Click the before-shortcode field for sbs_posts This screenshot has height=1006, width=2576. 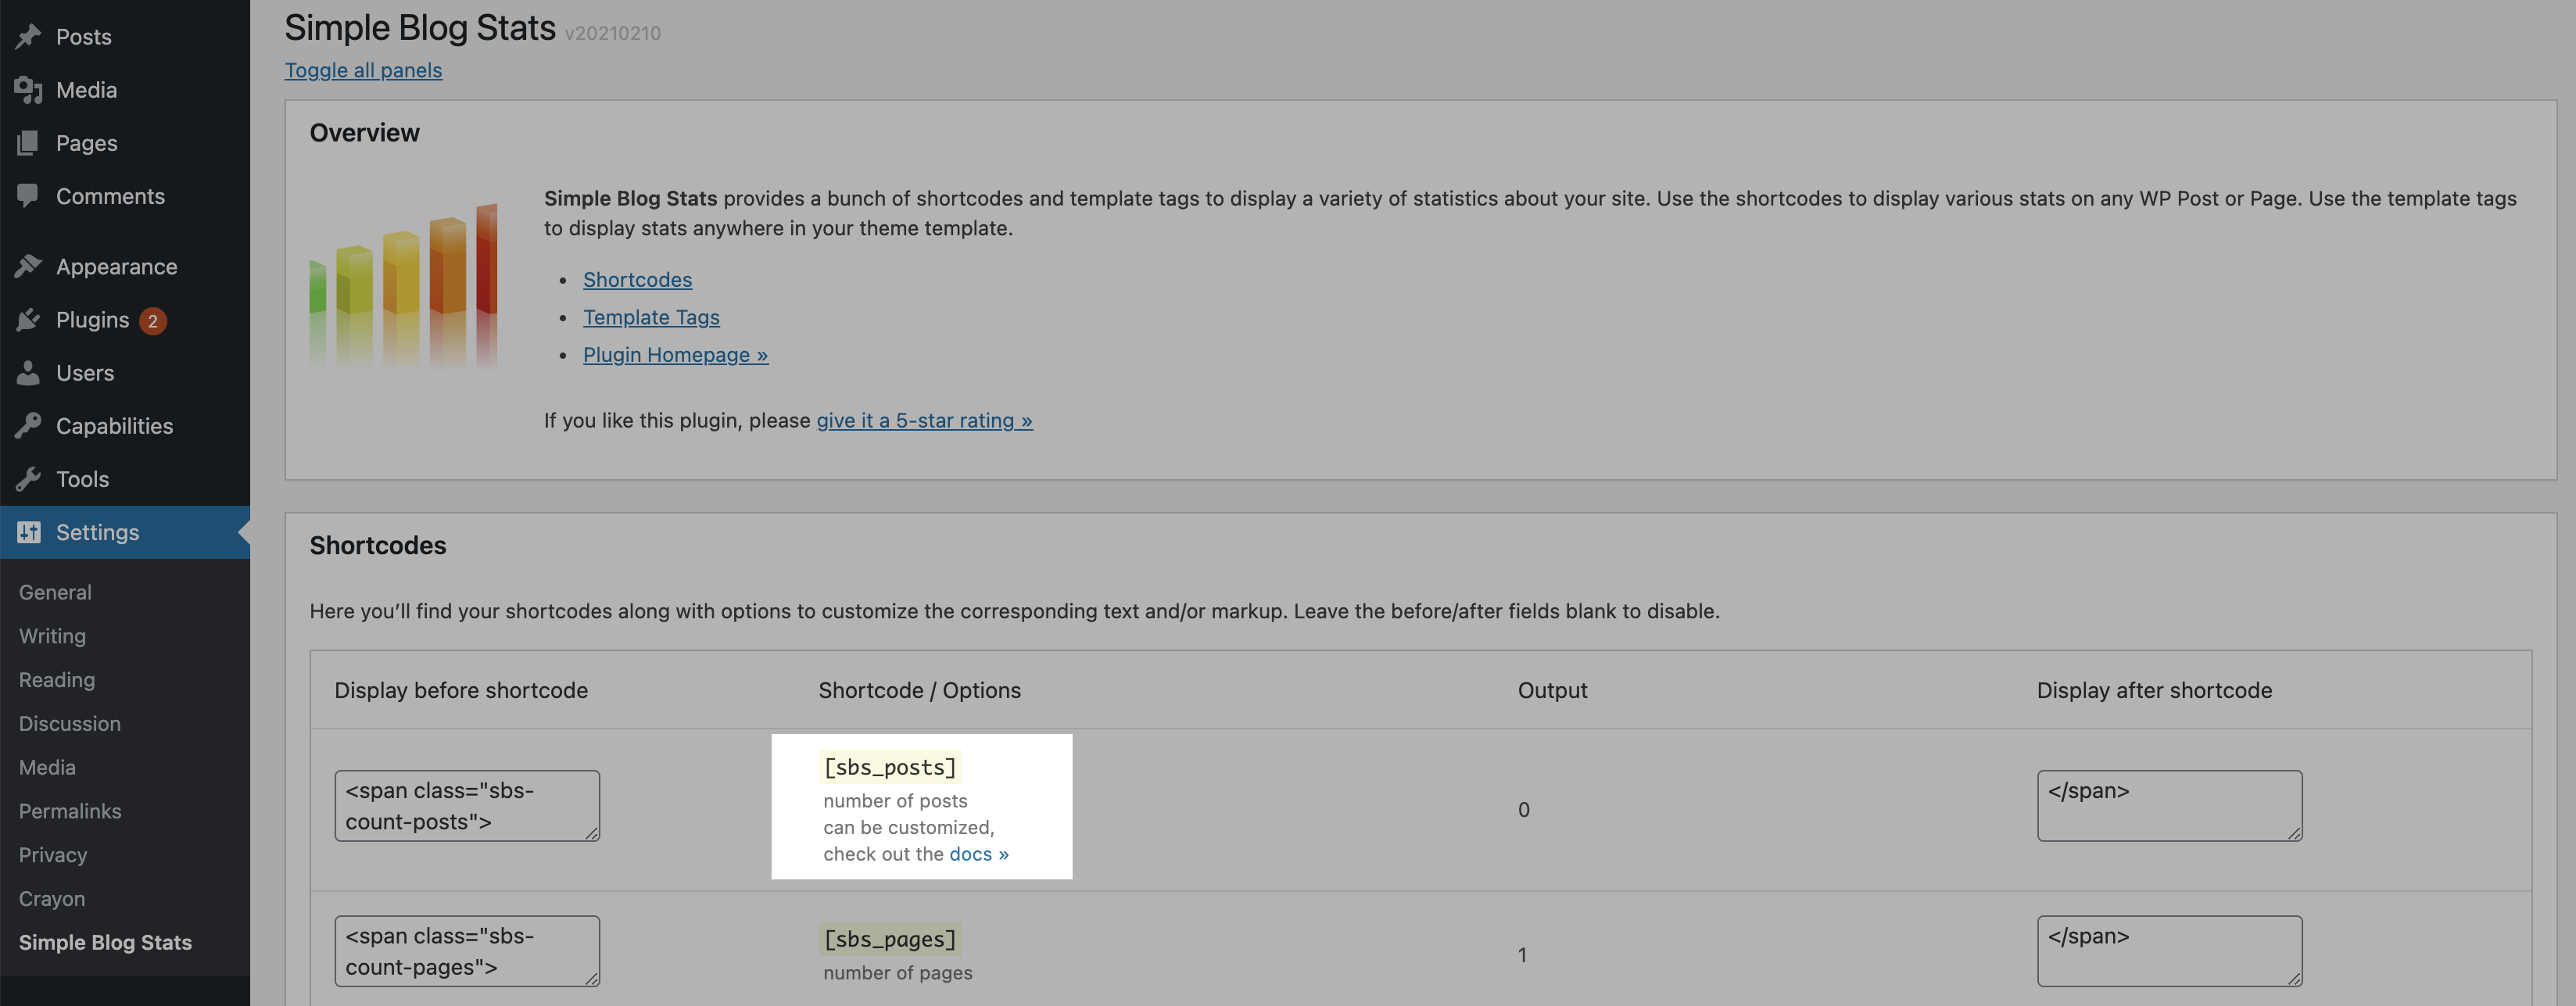point(467,805)
